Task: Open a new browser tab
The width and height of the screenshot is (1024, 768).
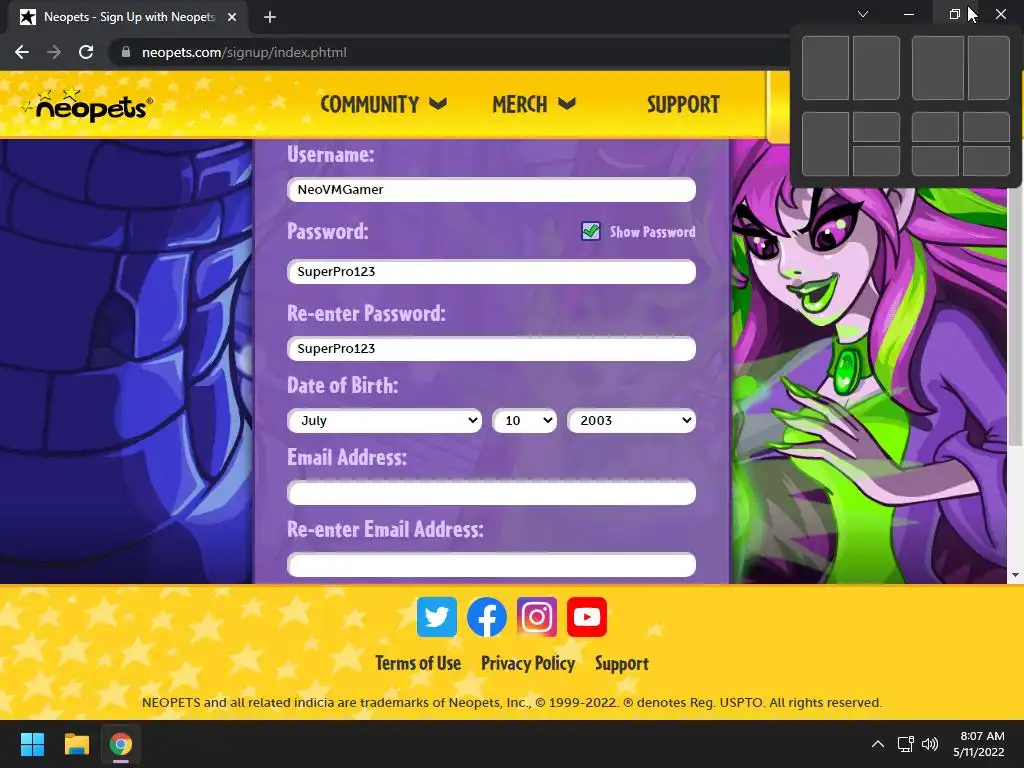Action: click(270, 17)
